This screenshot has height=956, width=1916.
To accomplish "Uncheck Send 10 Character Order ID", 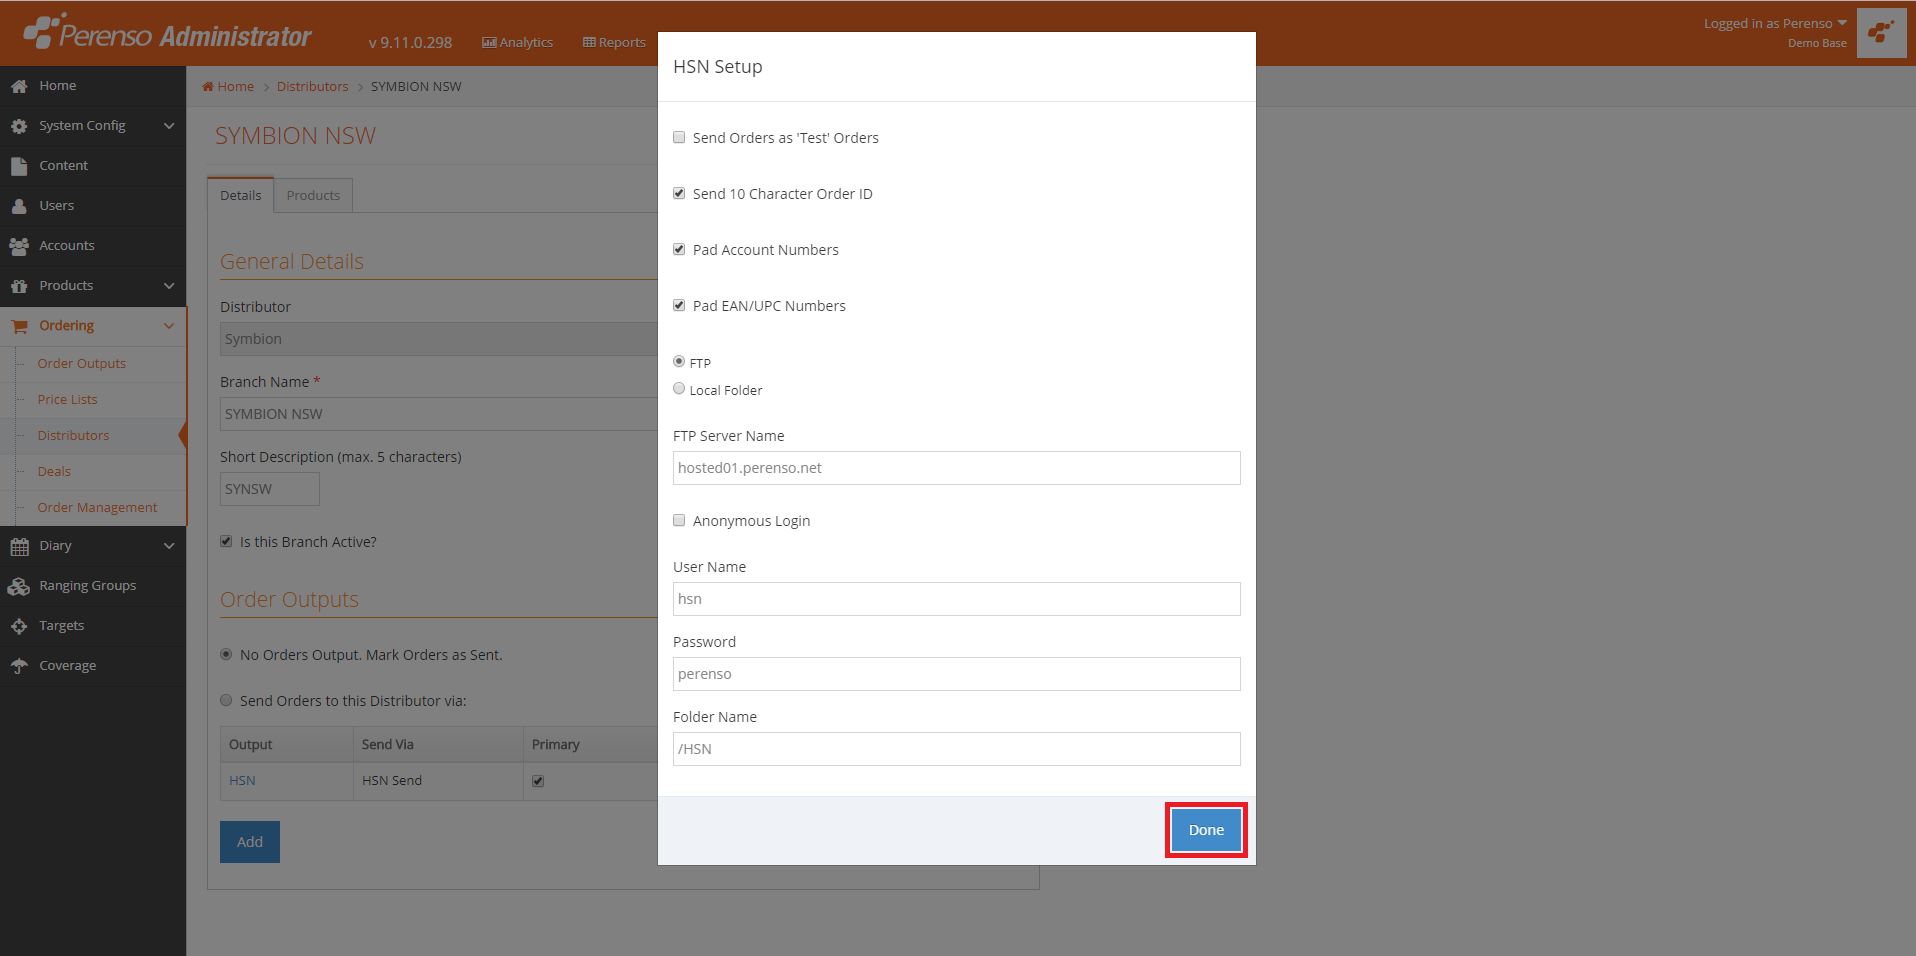I will tap(679, 193).
